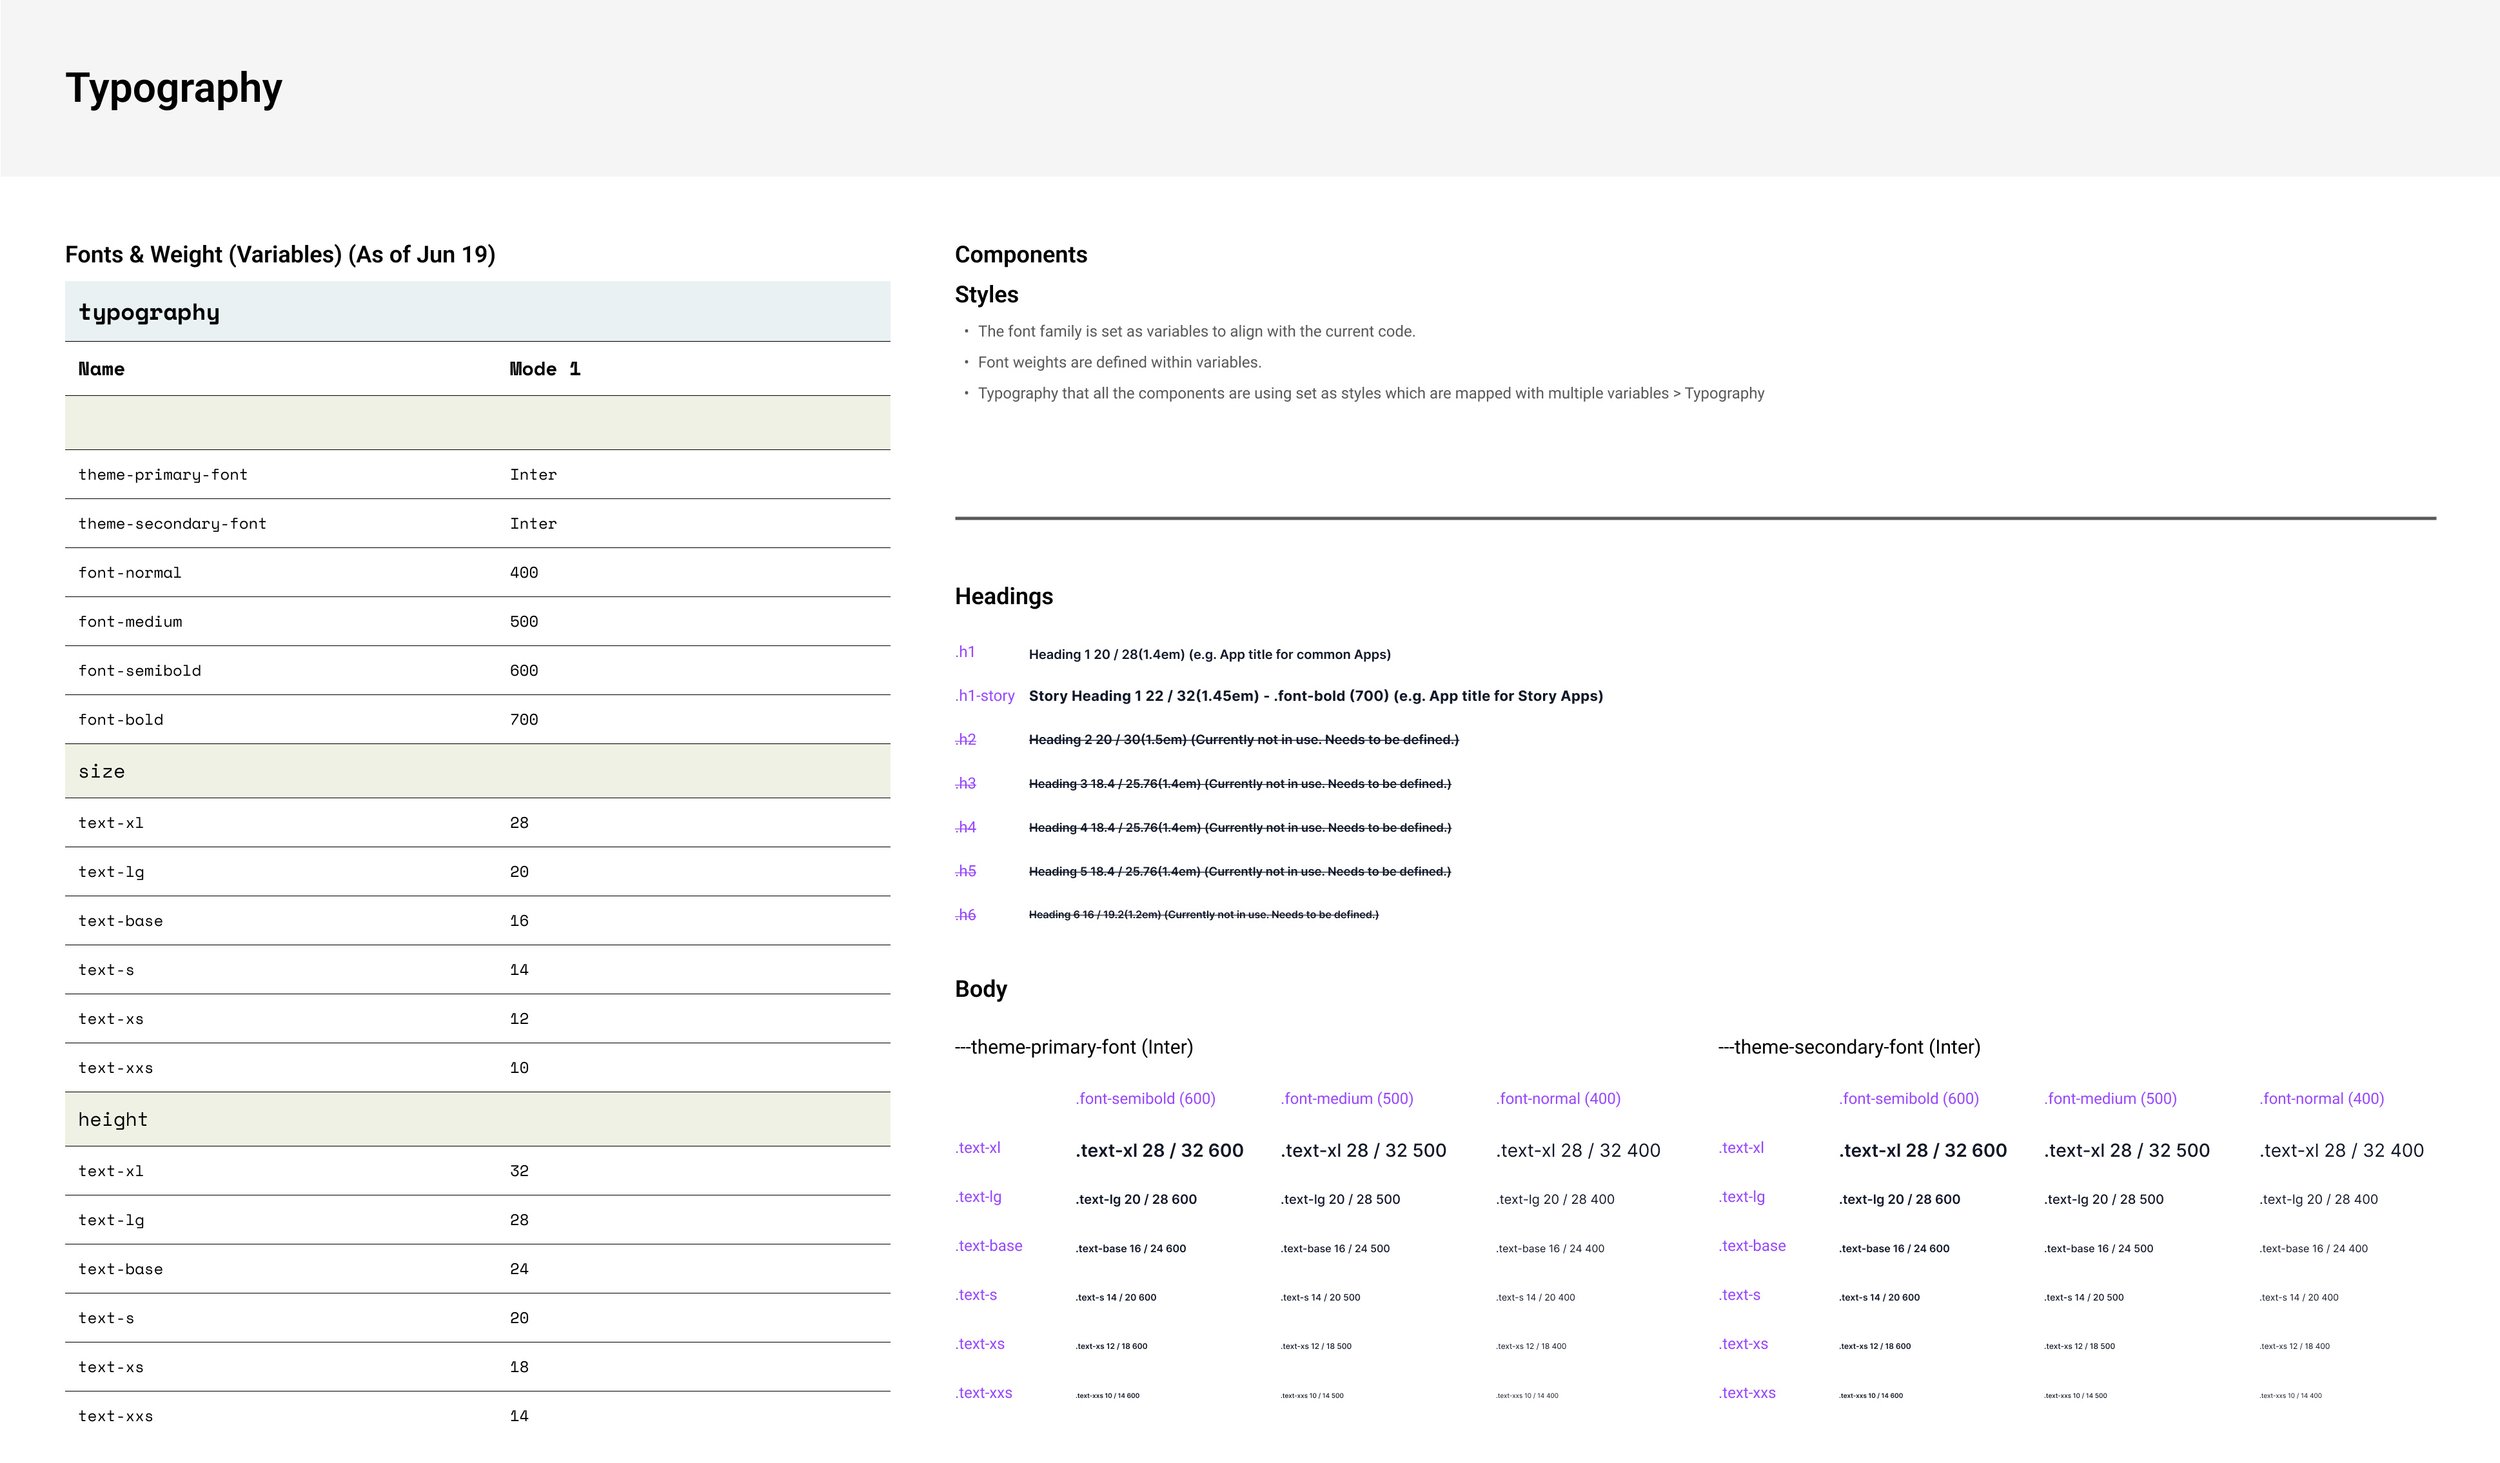
Task: Select the ---theme-primary-font (Inter) label
Action: pos(1073,1047)
